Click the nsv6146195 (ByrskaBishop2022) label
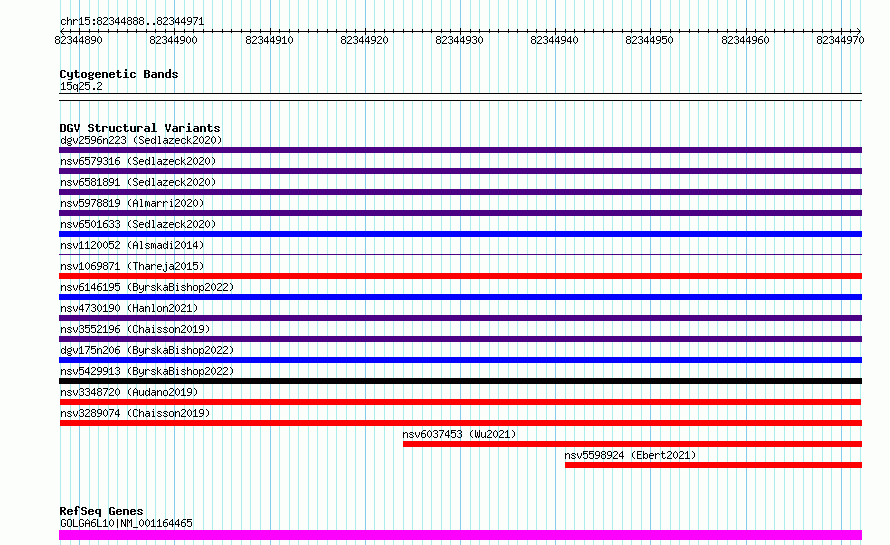 click(x=147, y=287)
